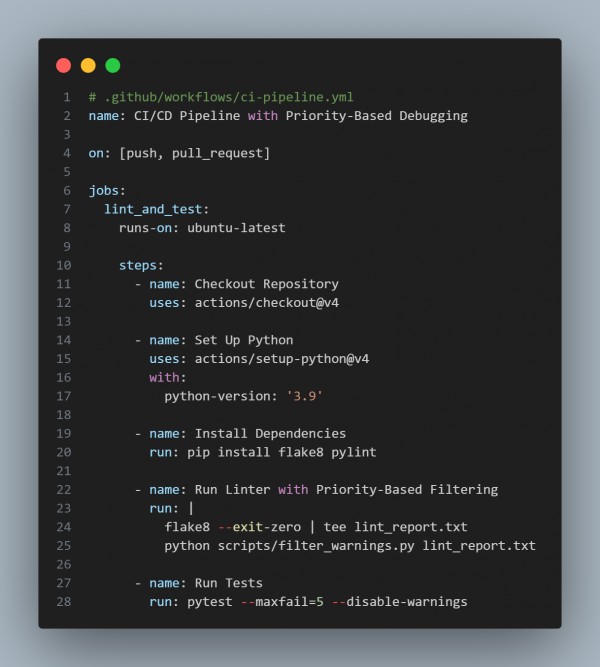This screenshot has width=600, height=667.
Task: Click the '--exit-zero' flag on line 24
Action: pos(259,527)
